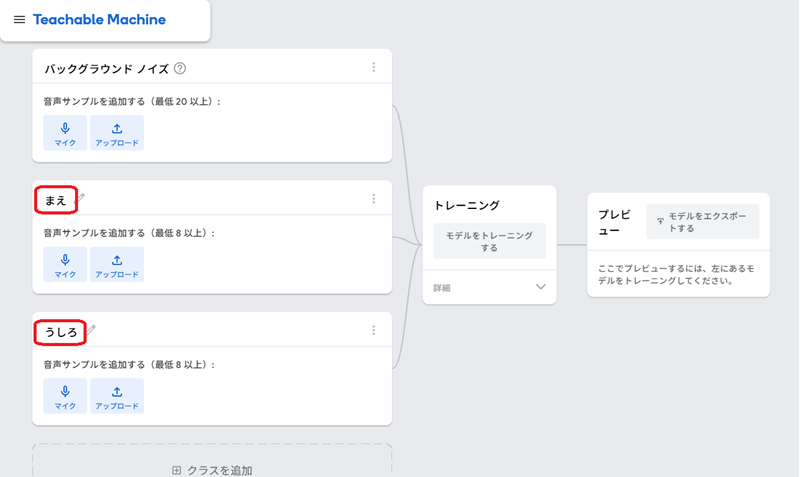
Task: Click the Teachable Machine logo title
Action: 99,20
